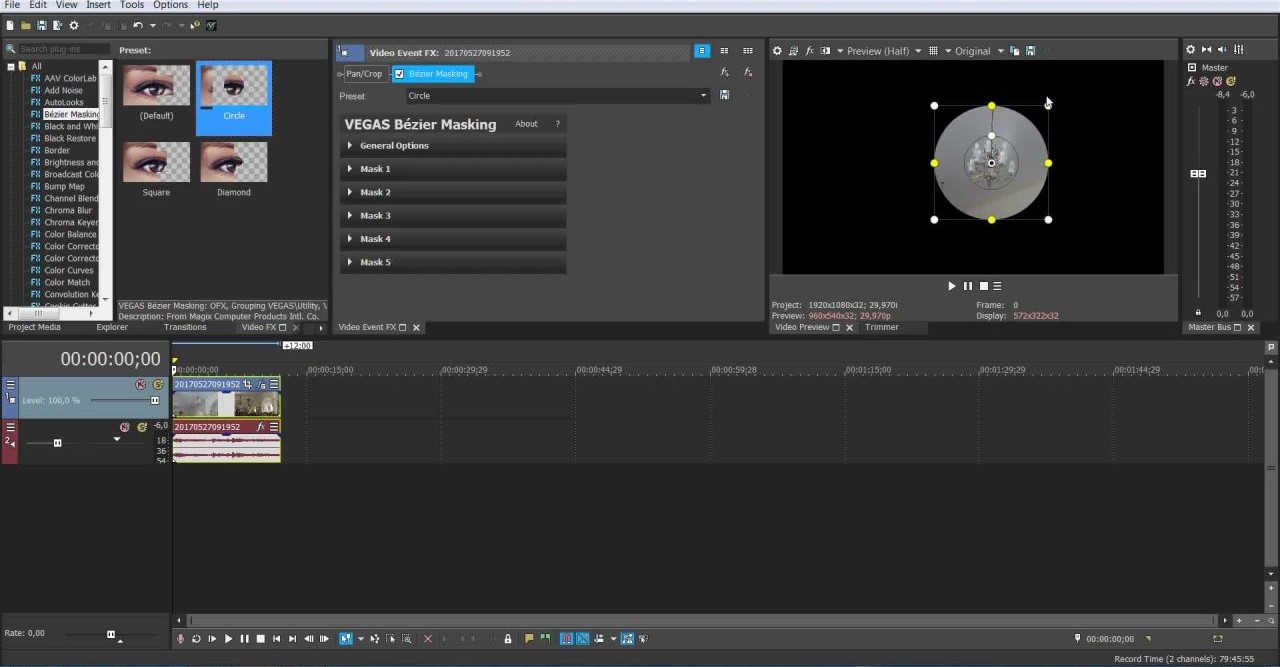The width and height of the screenshot is (1280, 667).
Task: Go to end of project
Action: pyautogui.click(x=293, y=638)
